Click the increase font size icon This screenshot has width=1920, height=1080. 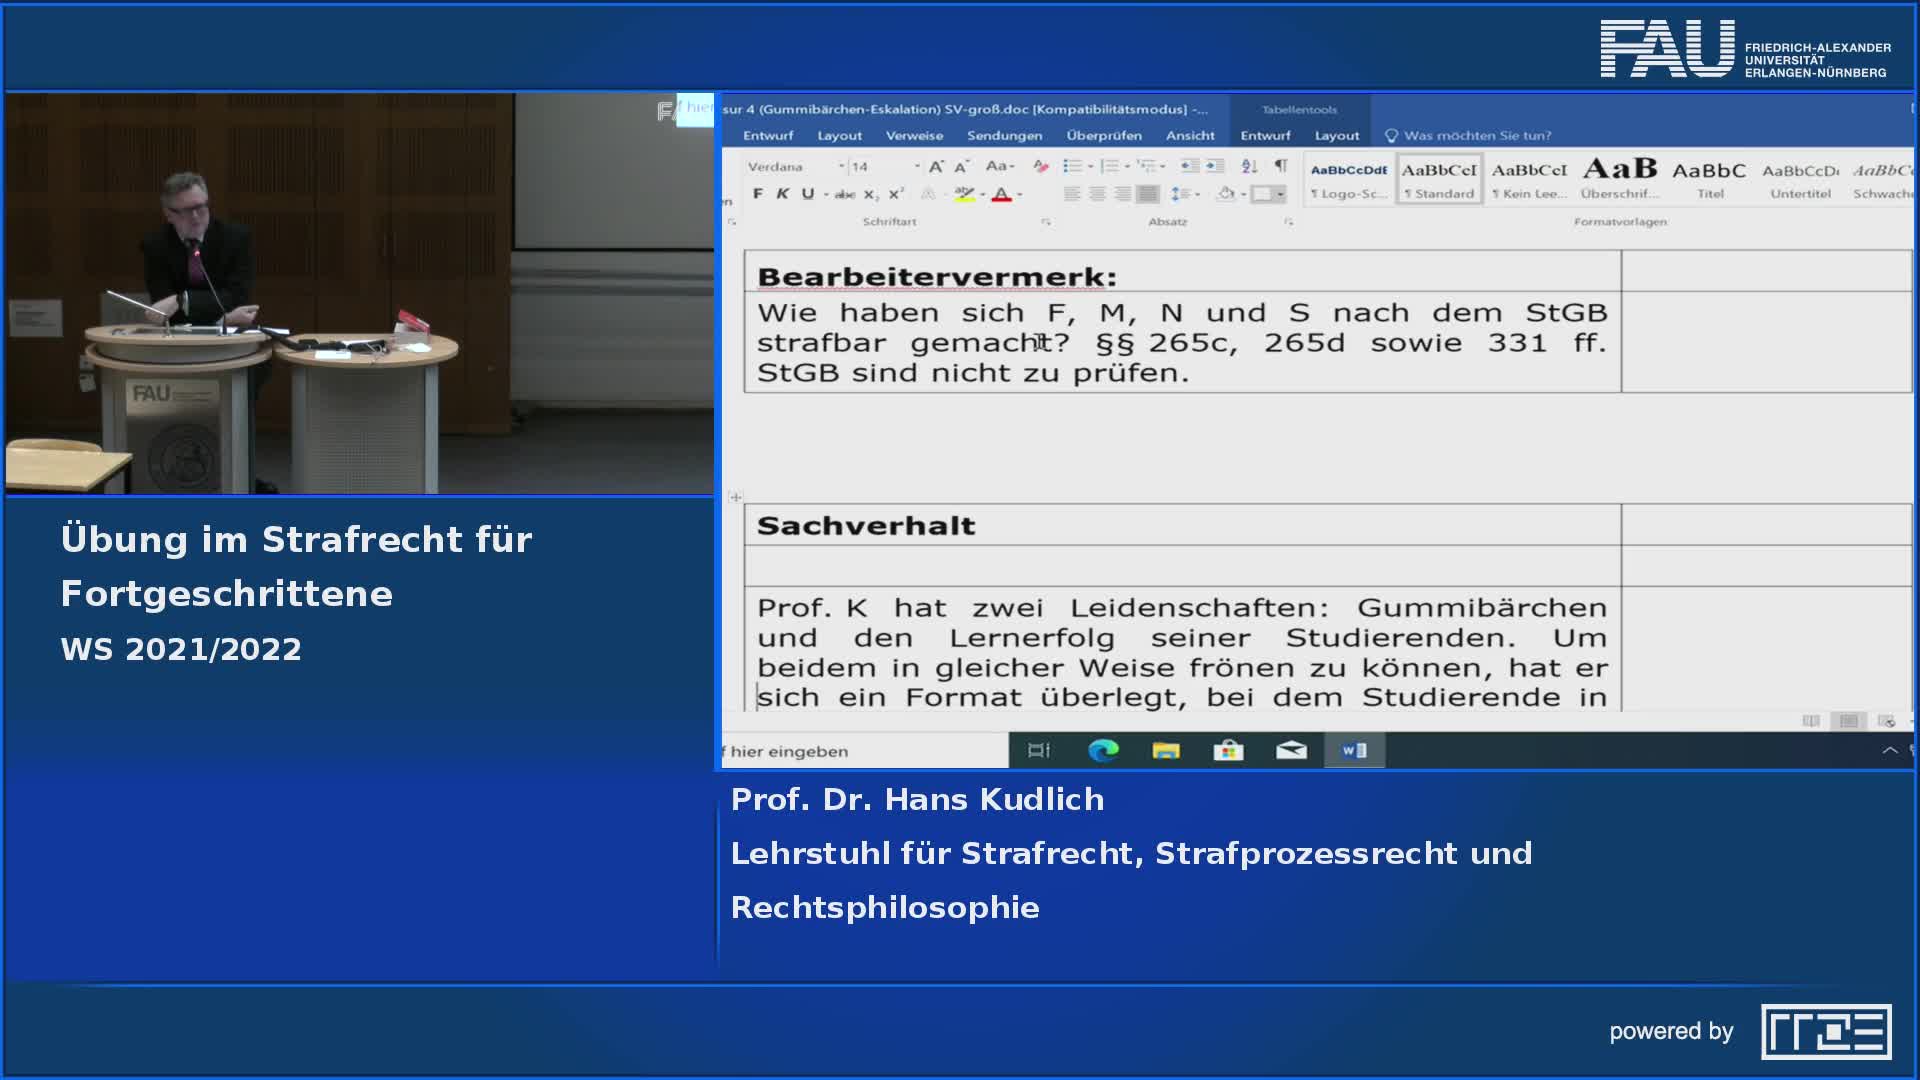(936, 167)
